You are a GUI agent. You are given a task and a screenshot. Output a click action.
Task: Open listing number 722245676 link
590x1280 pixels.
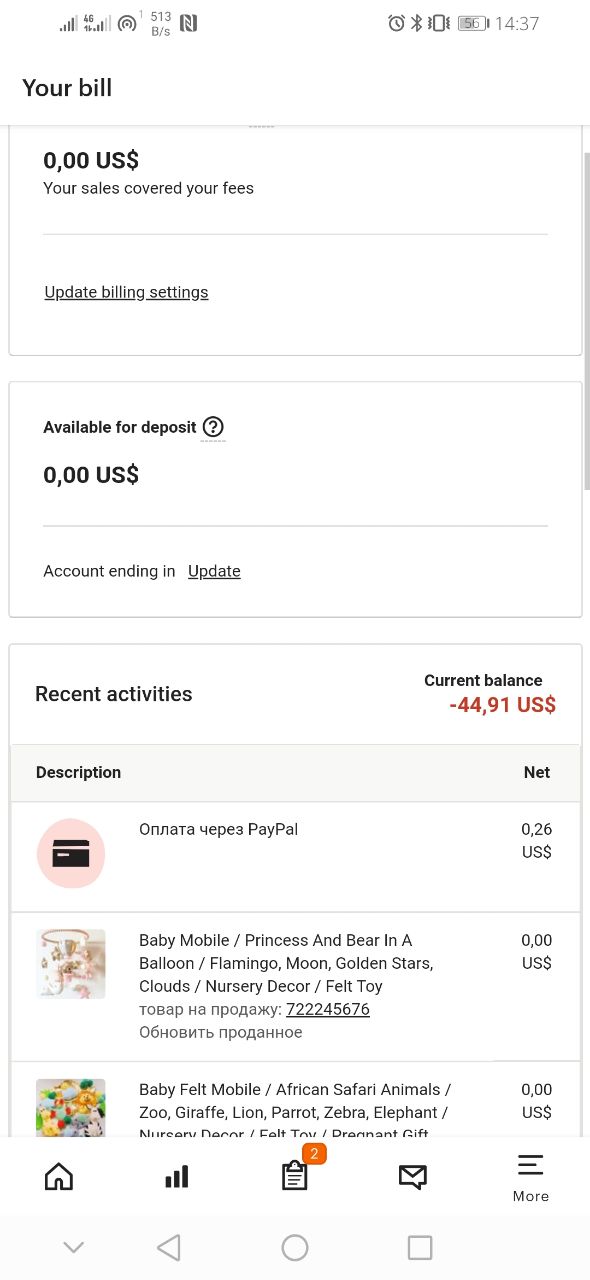point(328,1009)
